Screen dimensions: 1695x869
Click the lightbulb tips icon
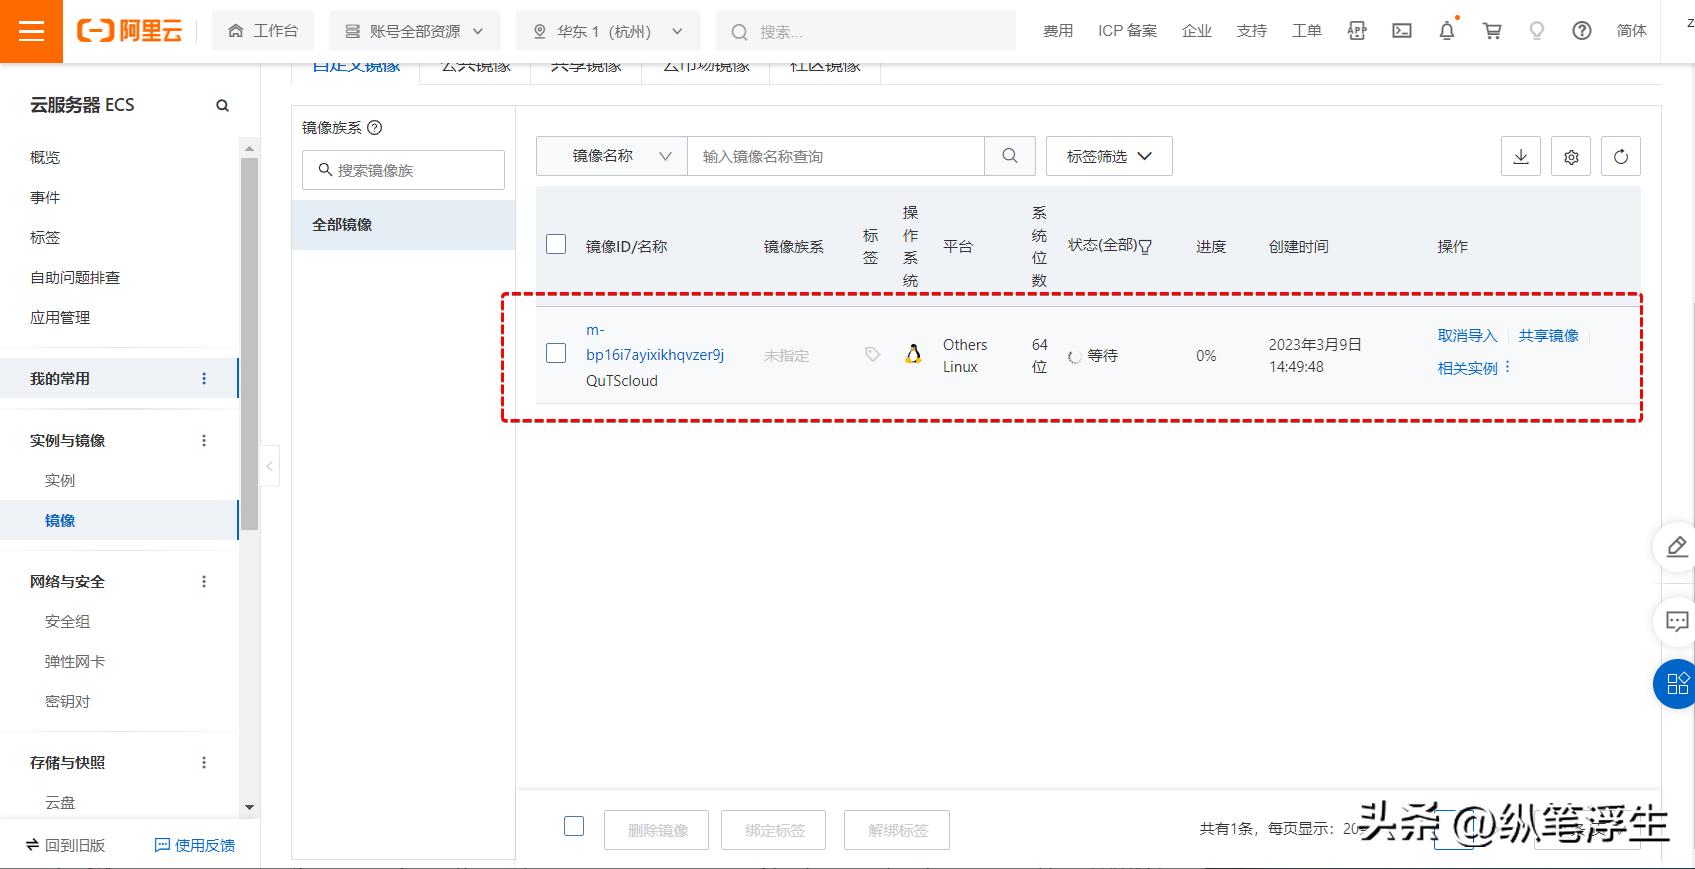point(1537,31)
